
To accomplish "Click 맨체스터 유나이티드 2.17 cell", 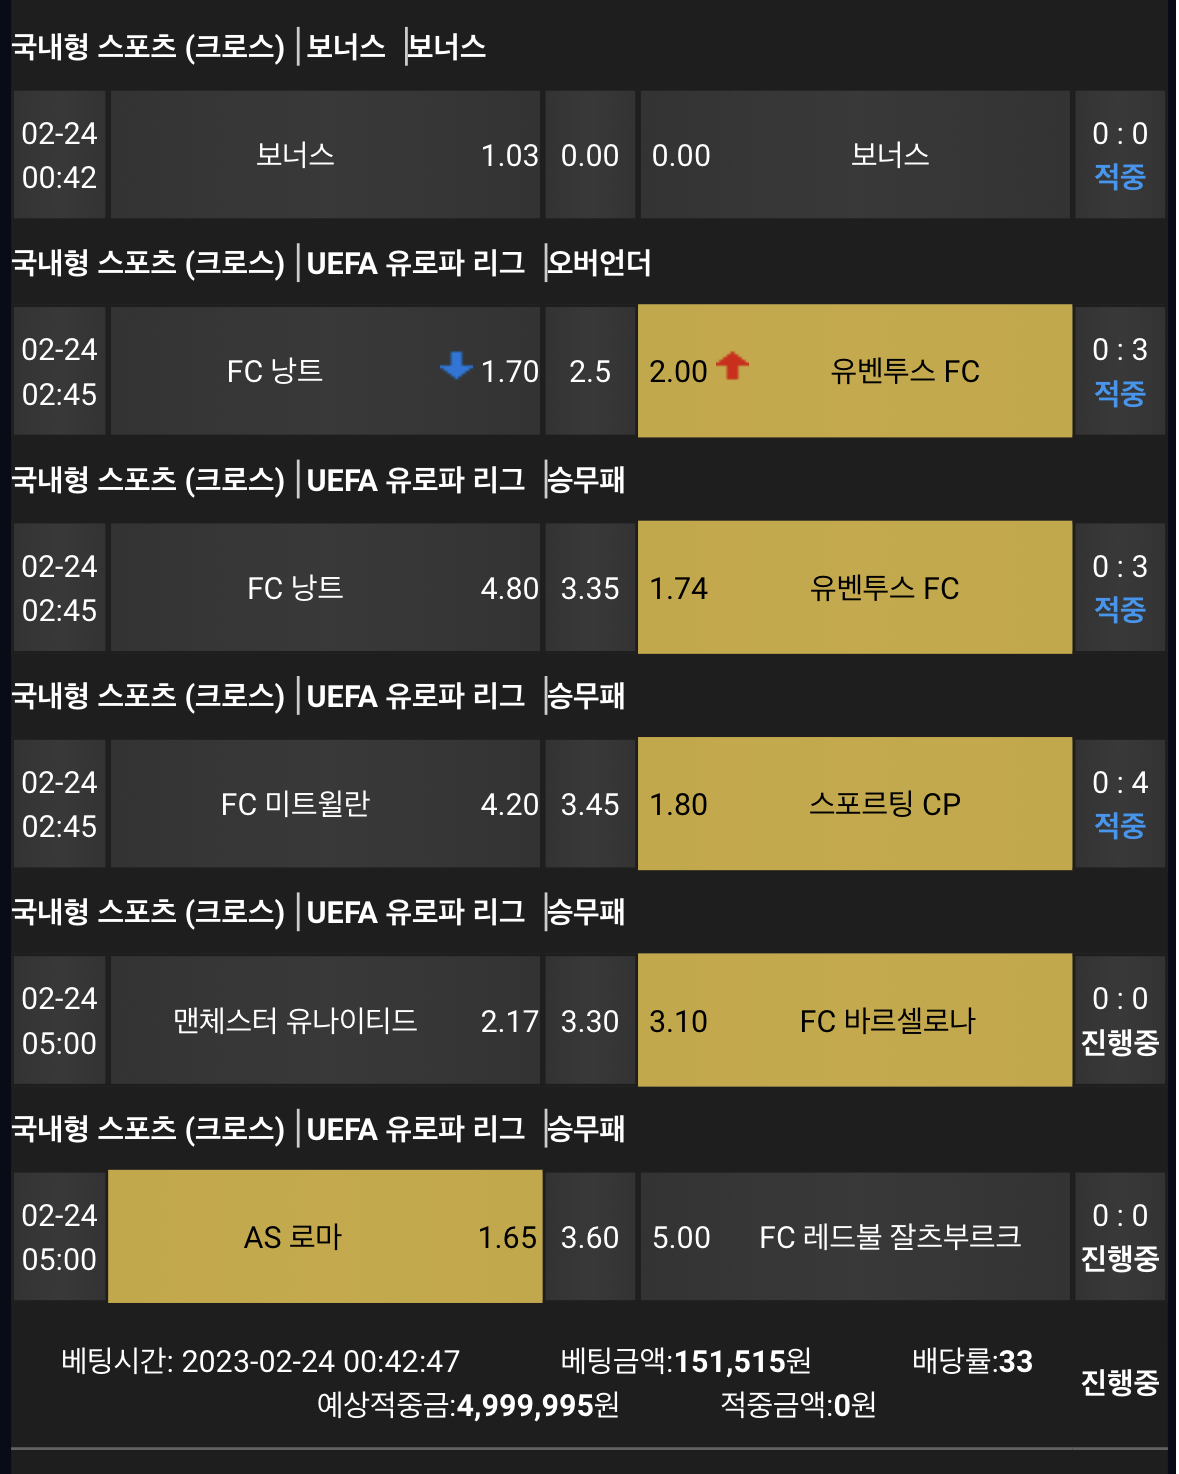I will coord(325,1020).
